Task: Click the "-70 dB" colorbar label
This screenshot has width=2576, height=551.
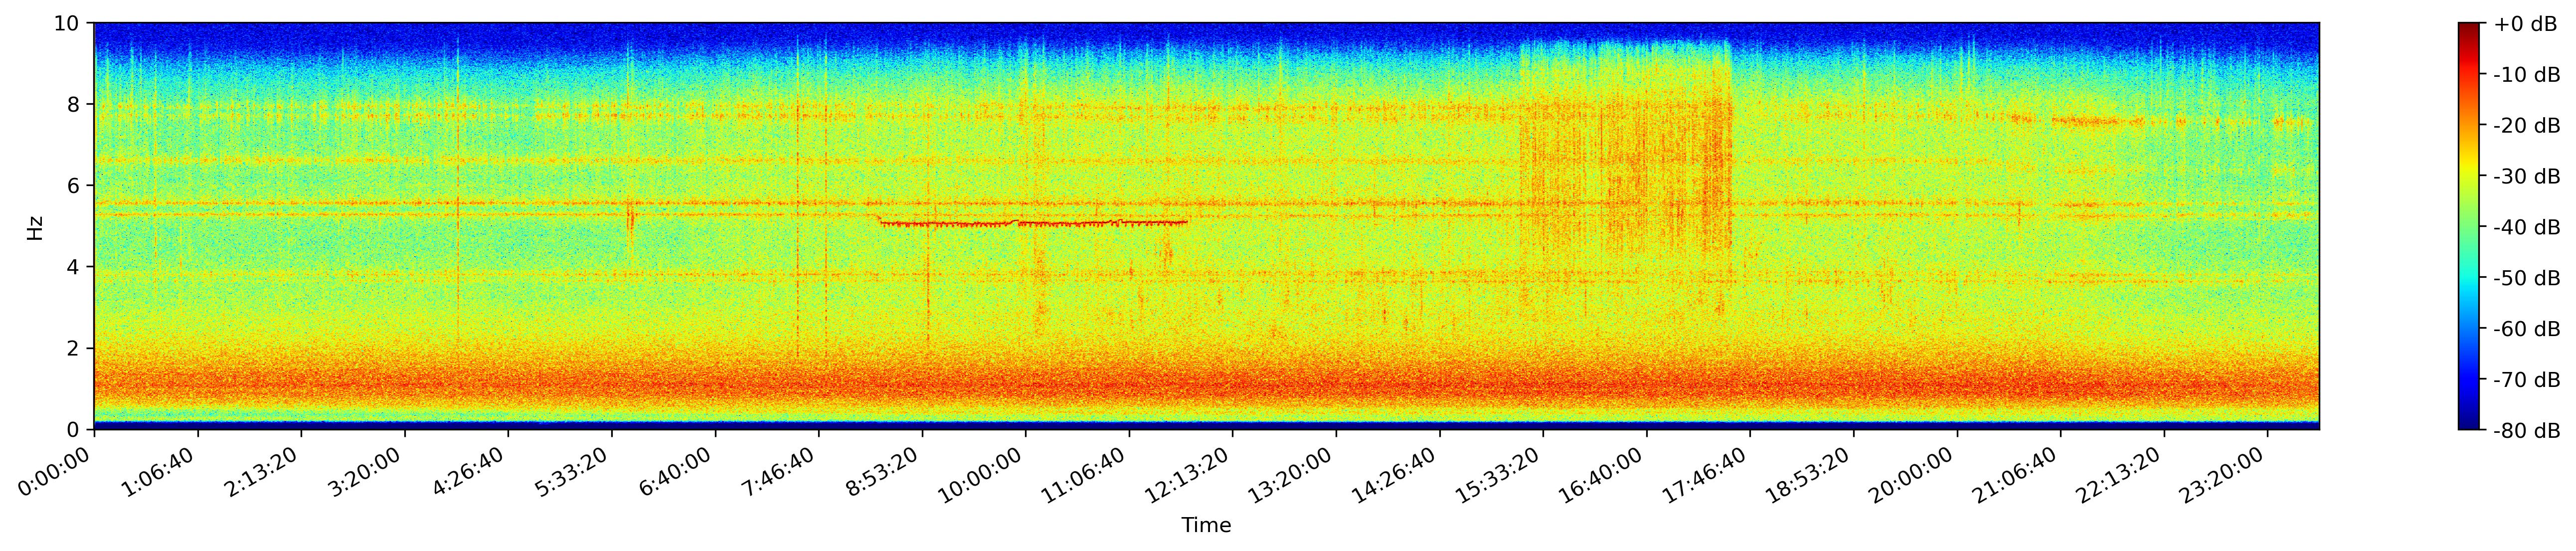Action: [x=2527, y=380]
